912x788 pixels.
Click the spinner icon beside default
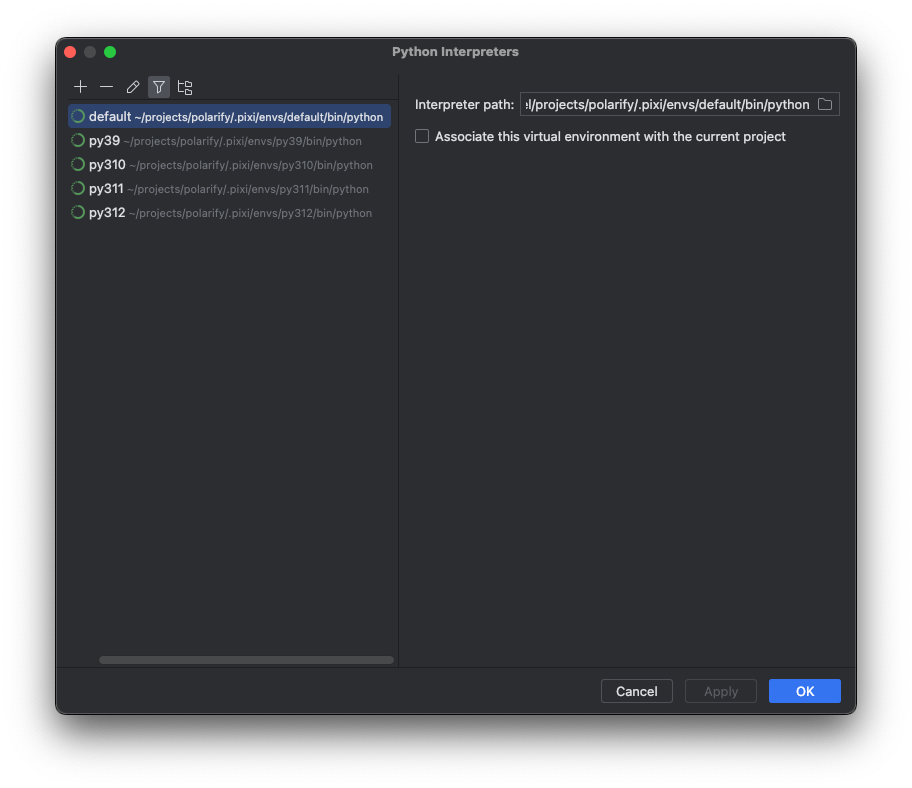point(78,116)
